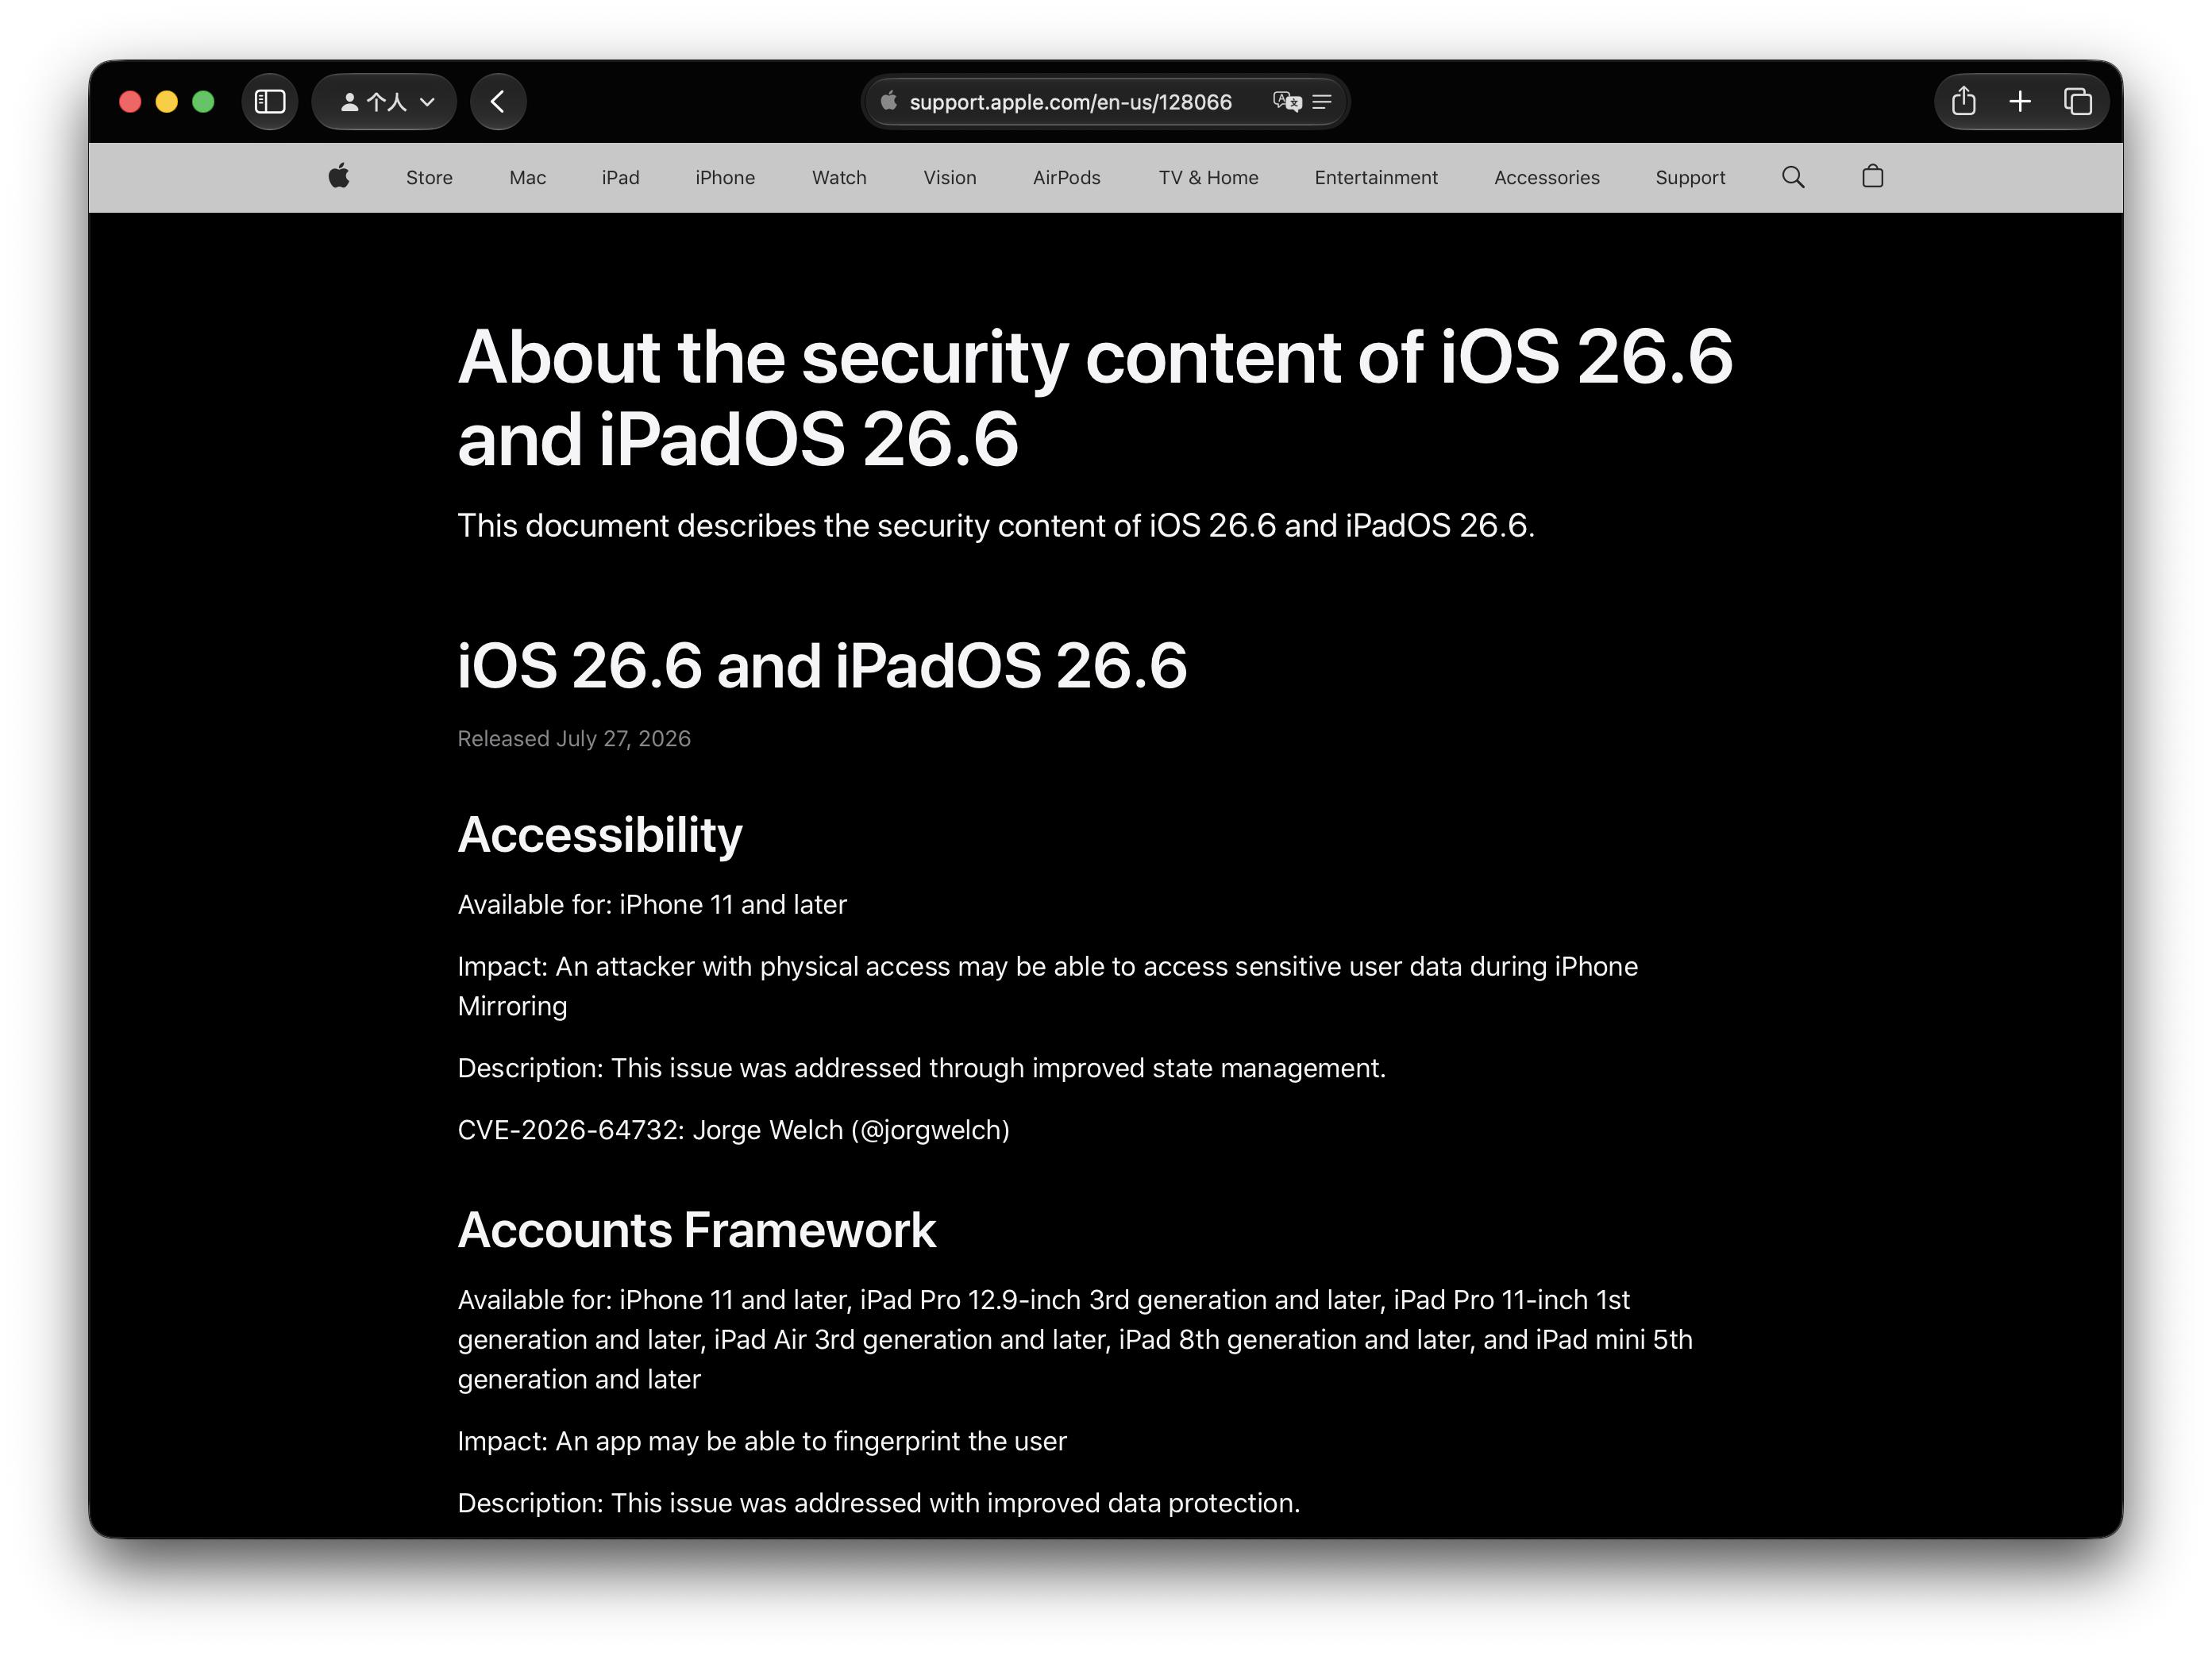2212x1656 pixels.
Task: Open the site search magnifier icon
Action: click(x=1793, y=177)
